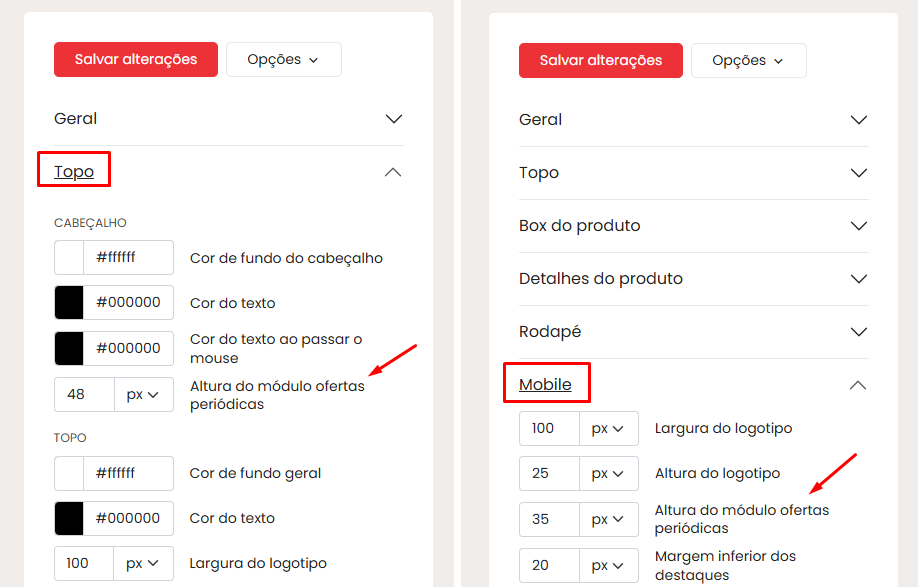Screen dimensions: 918x587
Task: Open Opções dropdown in right panel
Action: click(748, 60)
